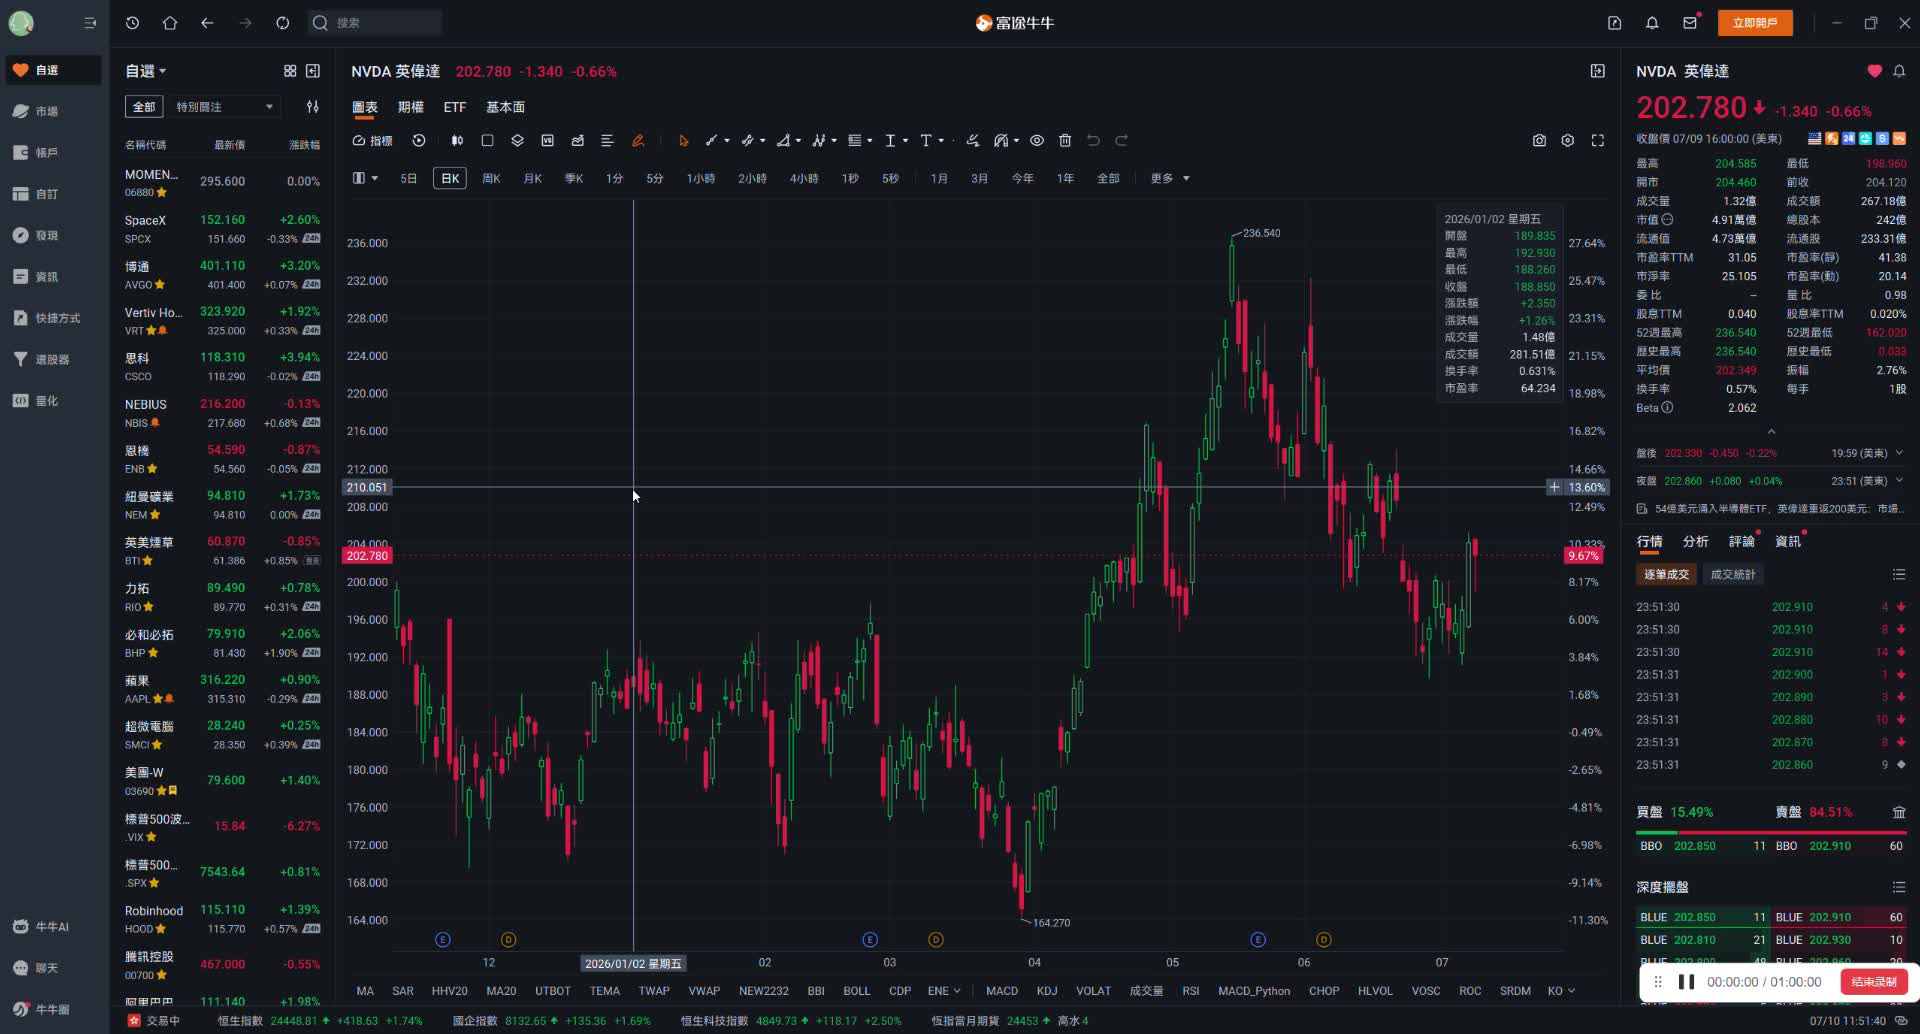Screen dimensions: 1920x1034
Task: Expand the KO indicator dropdown
Action: [1561, 991]
